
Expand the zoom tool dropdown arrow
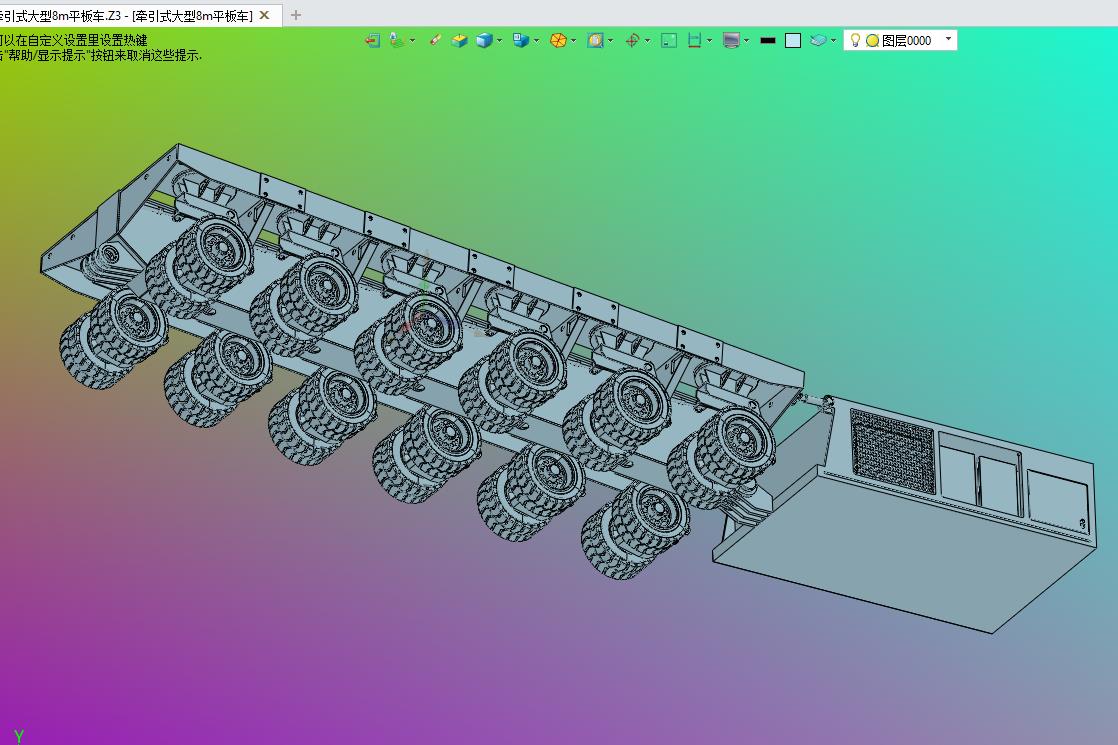click(x=610, y=41)
